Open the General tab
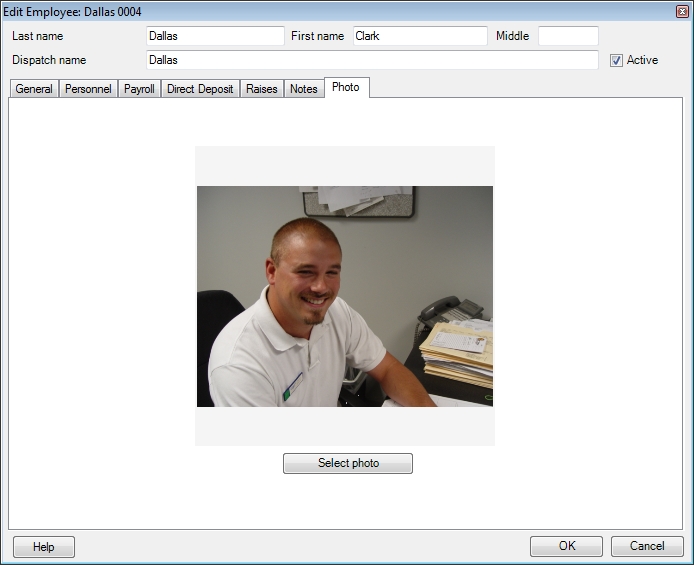Viewport: 694px width, 565px height. coord(34,89)
